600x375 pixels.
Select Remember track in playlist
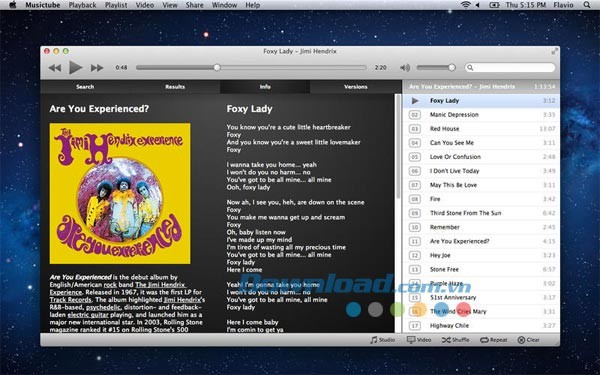pos(481,227)
